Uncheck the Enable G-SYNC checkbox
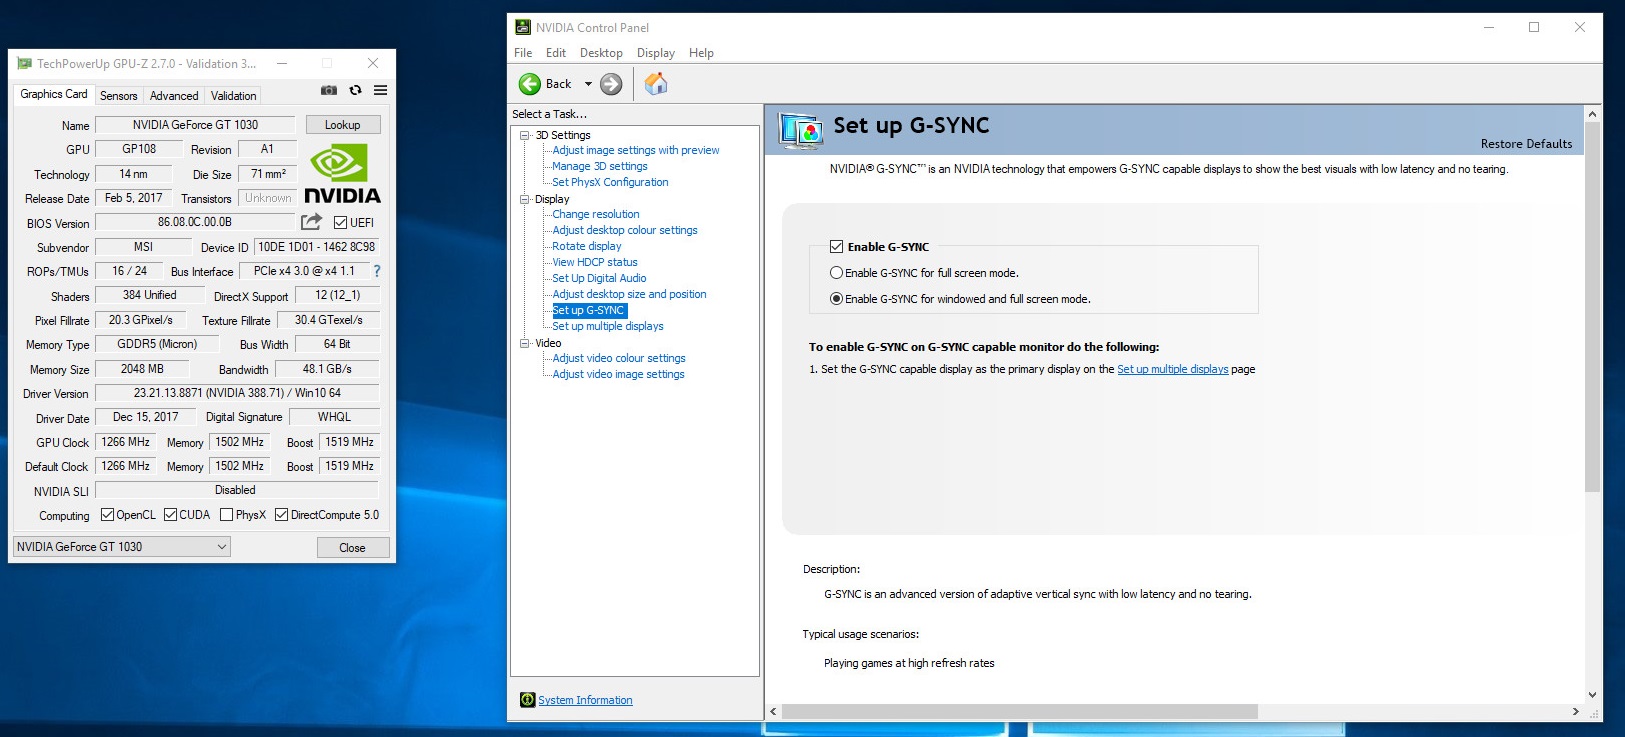This screenshot has height=737, width=1625. coord(836,247)
